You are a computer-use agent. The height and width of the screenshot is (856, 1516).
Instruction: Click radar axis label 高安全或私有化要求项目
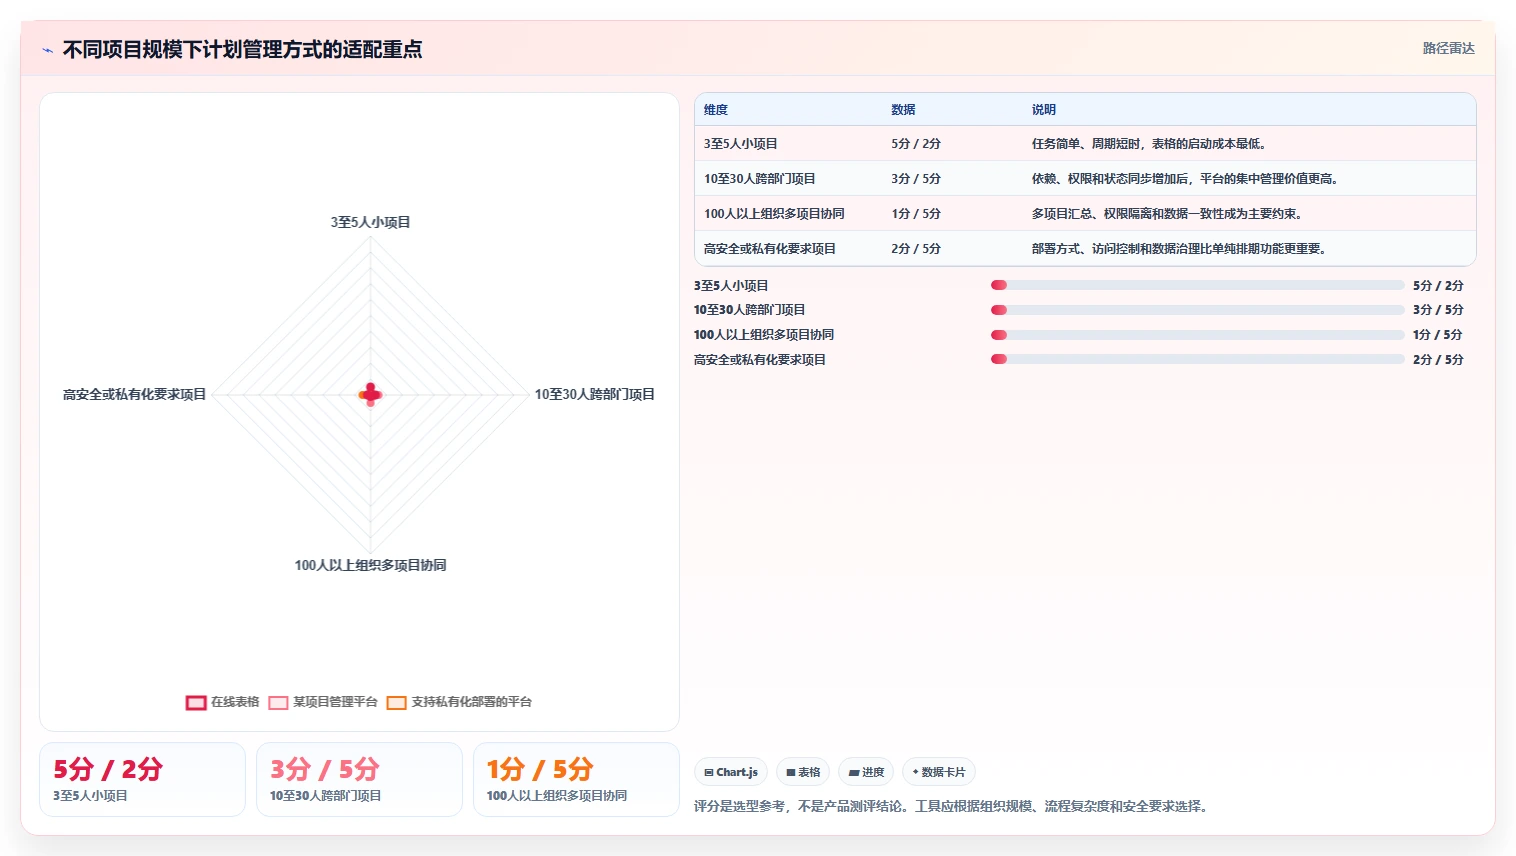tap(134, 394)
